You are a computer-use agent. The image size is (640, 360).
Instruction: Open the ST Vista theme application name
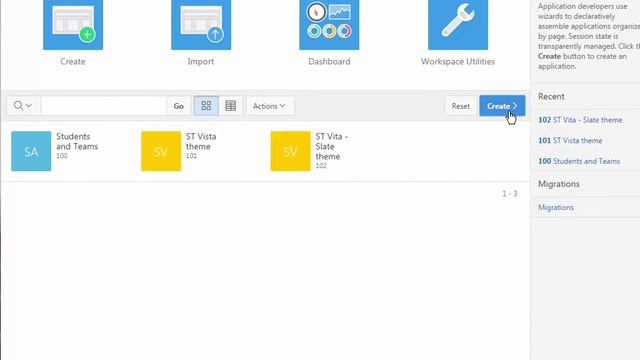pyautogui.click(x=201, y=141)
